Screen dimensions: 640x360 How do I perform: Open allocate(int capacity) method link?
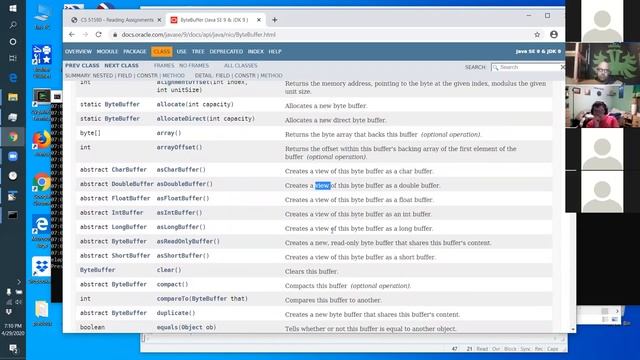pyautogui.click(x=195, y=104)
